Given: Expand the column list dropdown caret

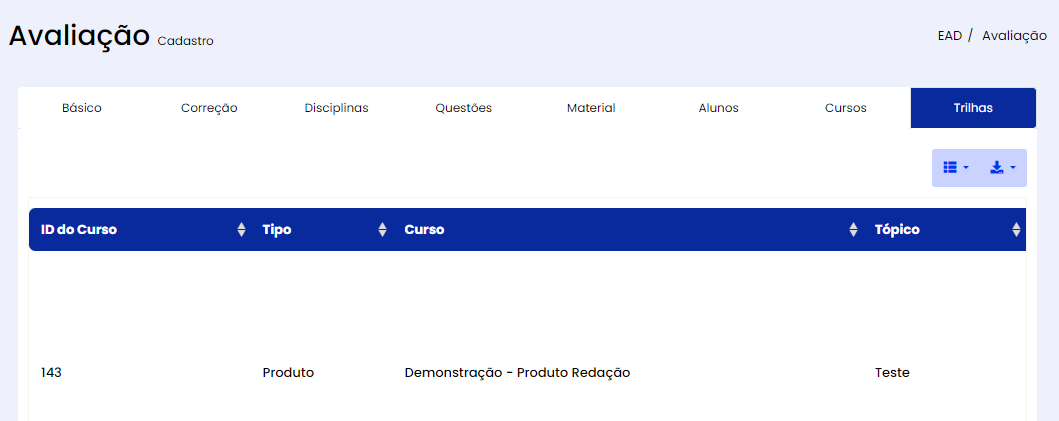Looking at the screenshot, I should (x=966, y=168).
